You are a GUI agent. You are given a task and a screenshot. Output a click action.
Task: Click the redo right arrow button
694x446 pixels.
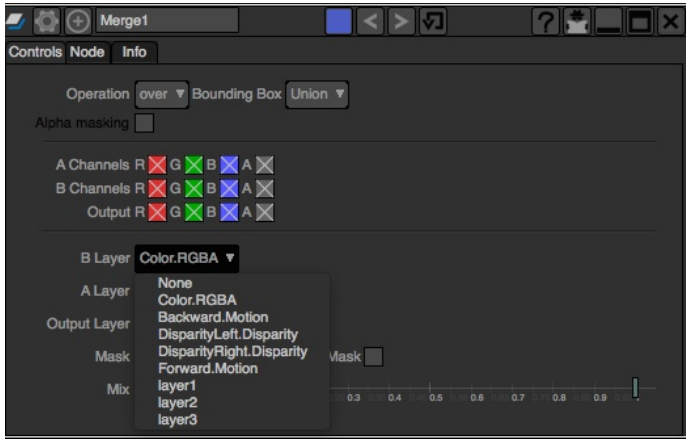tap(401, 21)
